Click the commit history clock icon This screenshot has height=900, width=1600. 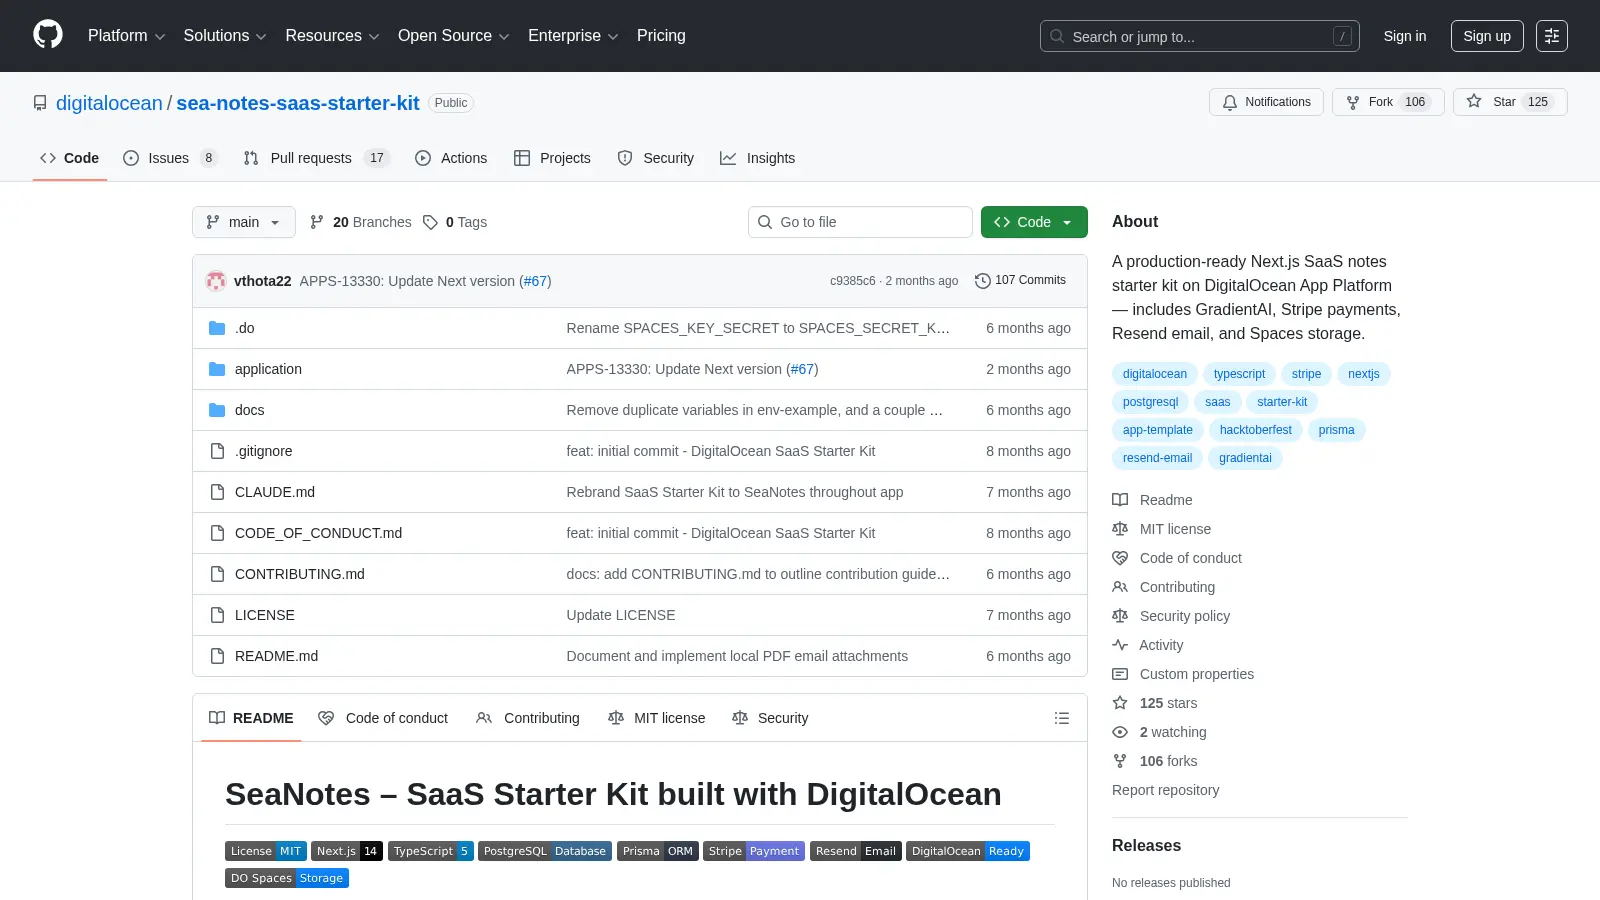[x=982, y=281]
